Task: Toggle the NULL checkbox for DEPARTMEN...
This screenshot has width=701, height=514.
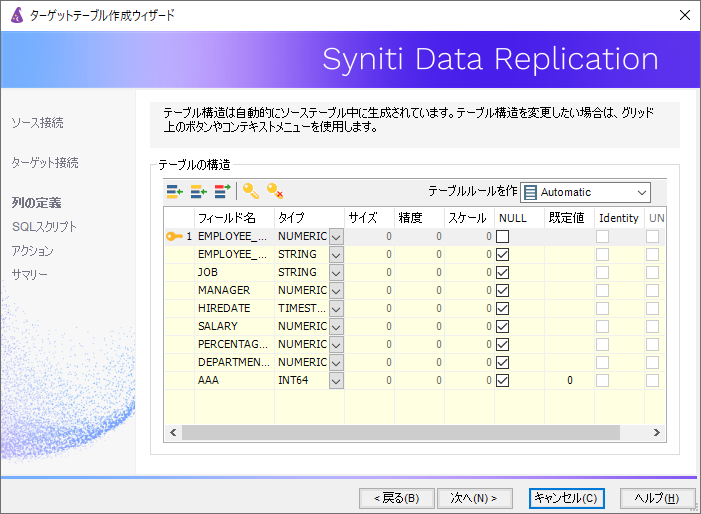Action: (x=503, y=362)
